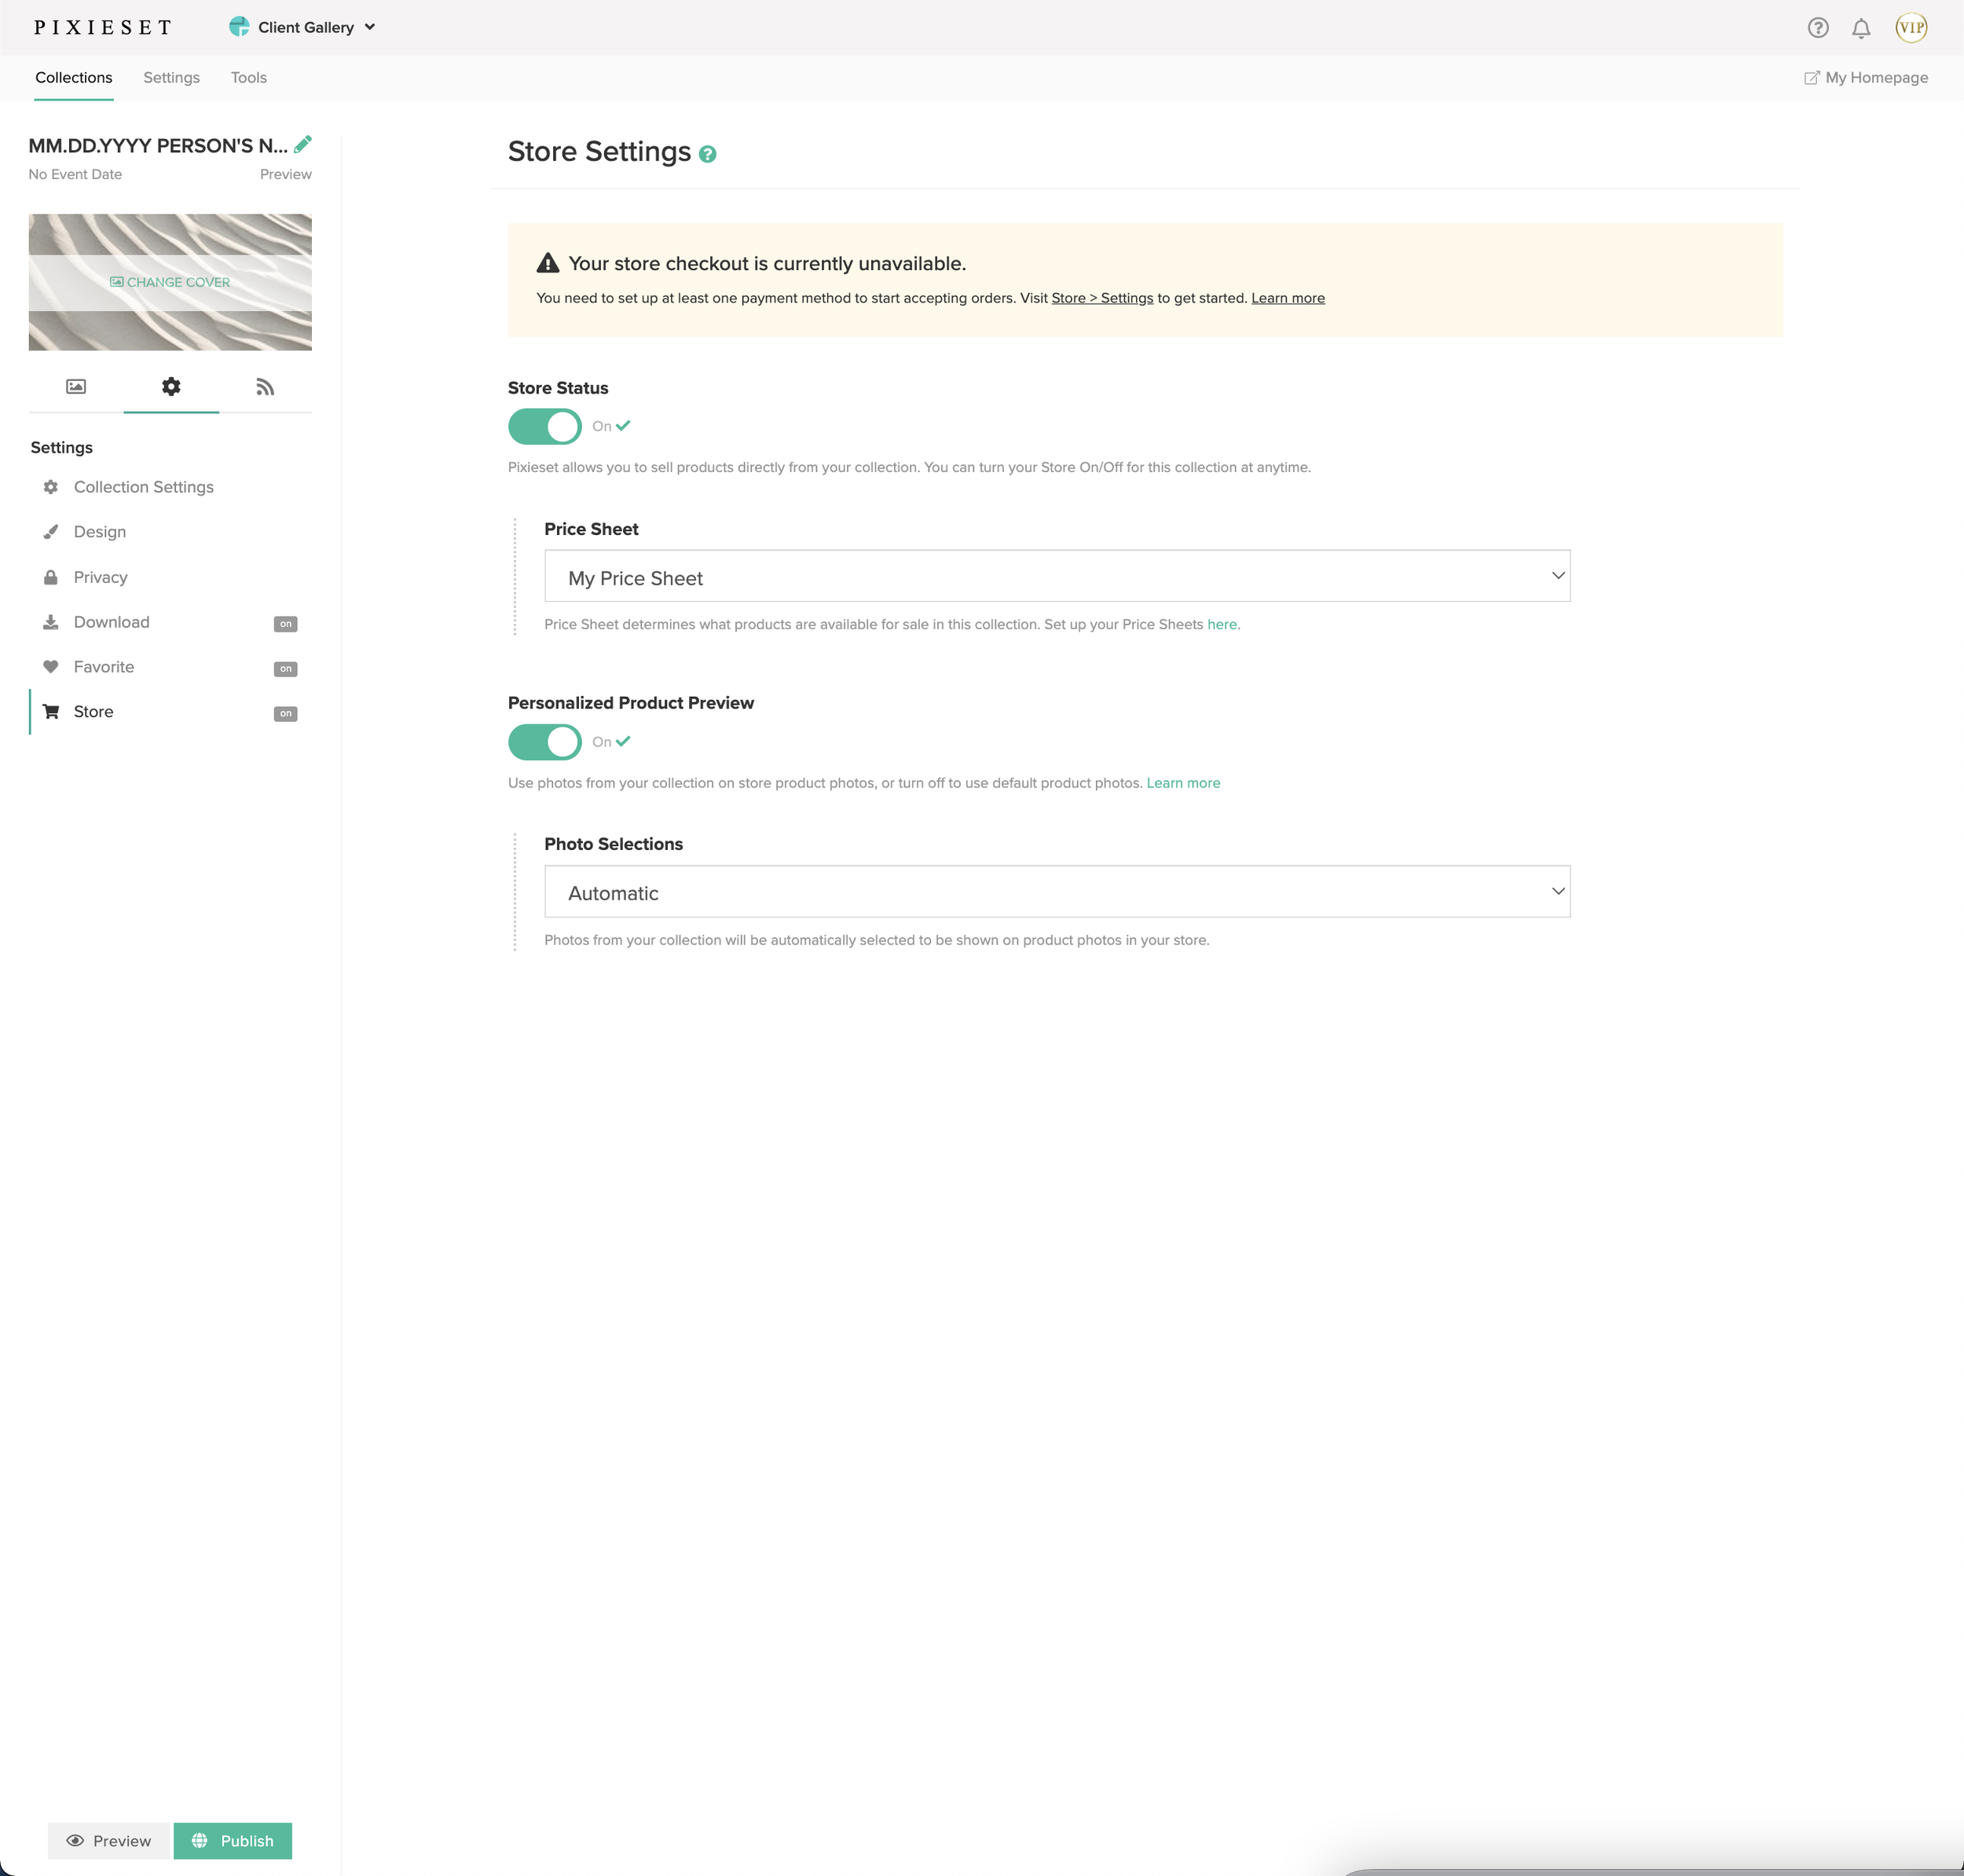The width and height of the screenshot is (1964, 1876).
Task: Go to the Tools tab
Action: pos(249,78)
